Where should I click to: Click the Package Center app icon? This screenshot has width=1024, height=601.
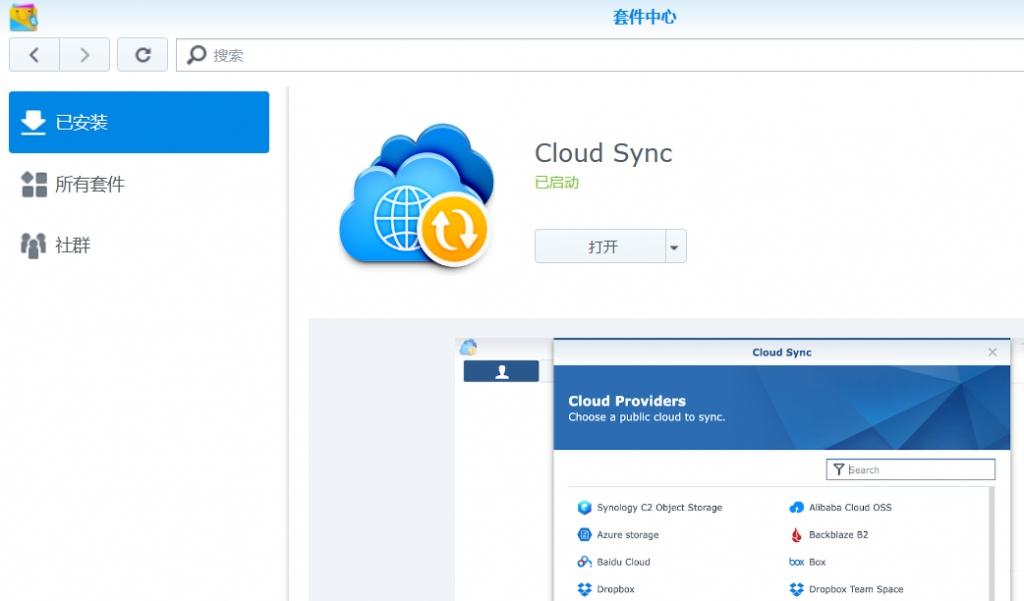24,17
